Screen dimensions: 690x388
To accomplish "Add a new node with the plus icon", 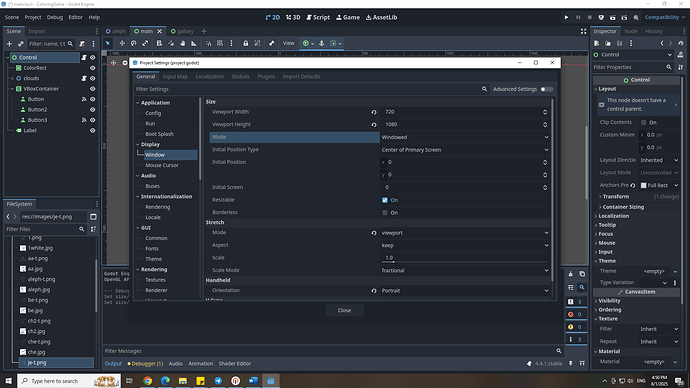I will click(9, 44).
